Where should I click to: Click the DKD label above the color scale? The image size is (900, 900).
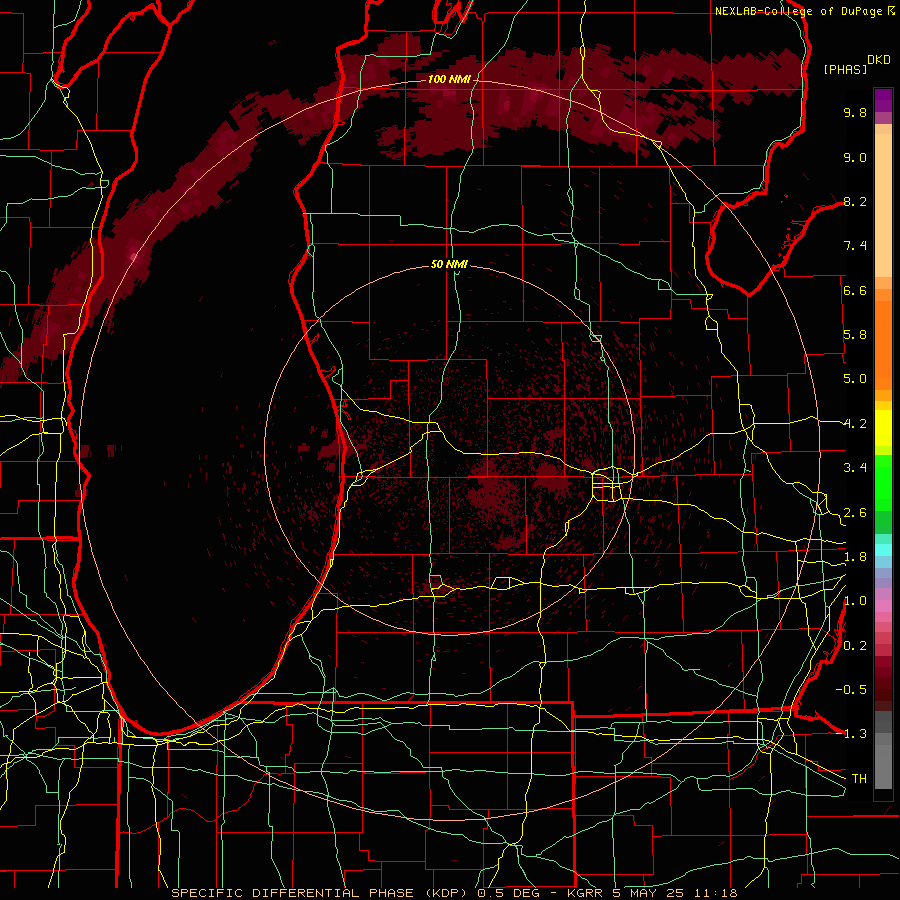(879, 60)
